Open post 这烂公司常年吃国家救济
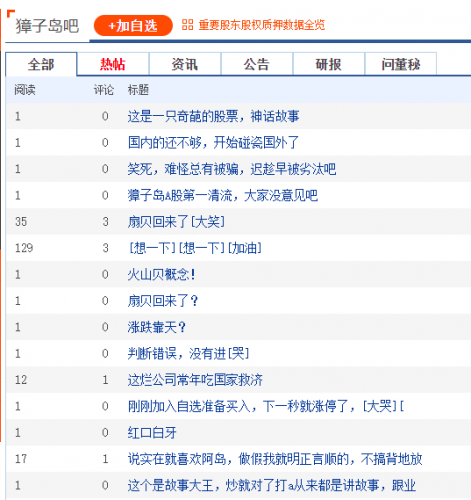Image resolution: width=471 pixels, height=500 pixels. (x=195, y=380)
